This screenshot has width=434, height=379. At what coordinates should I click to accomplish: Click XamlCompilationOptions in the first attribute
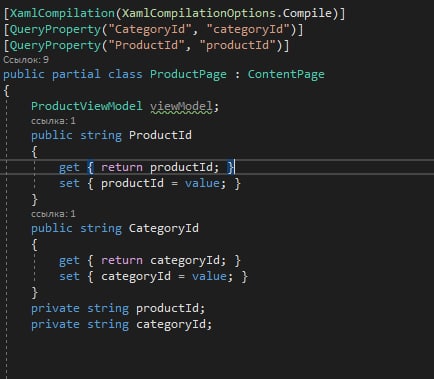199,13
